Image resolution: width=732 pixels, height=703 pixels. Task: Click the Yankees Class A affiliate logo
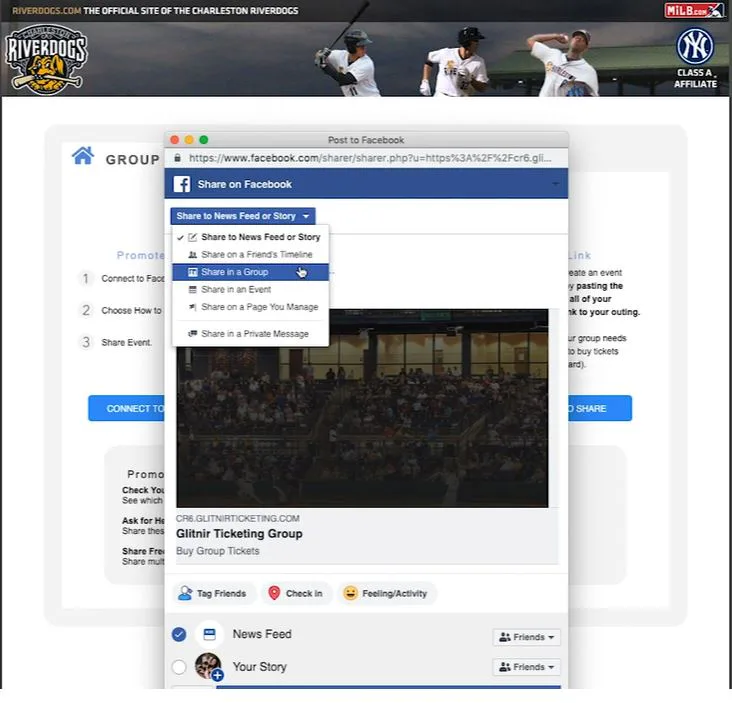[x=695, y=58]
